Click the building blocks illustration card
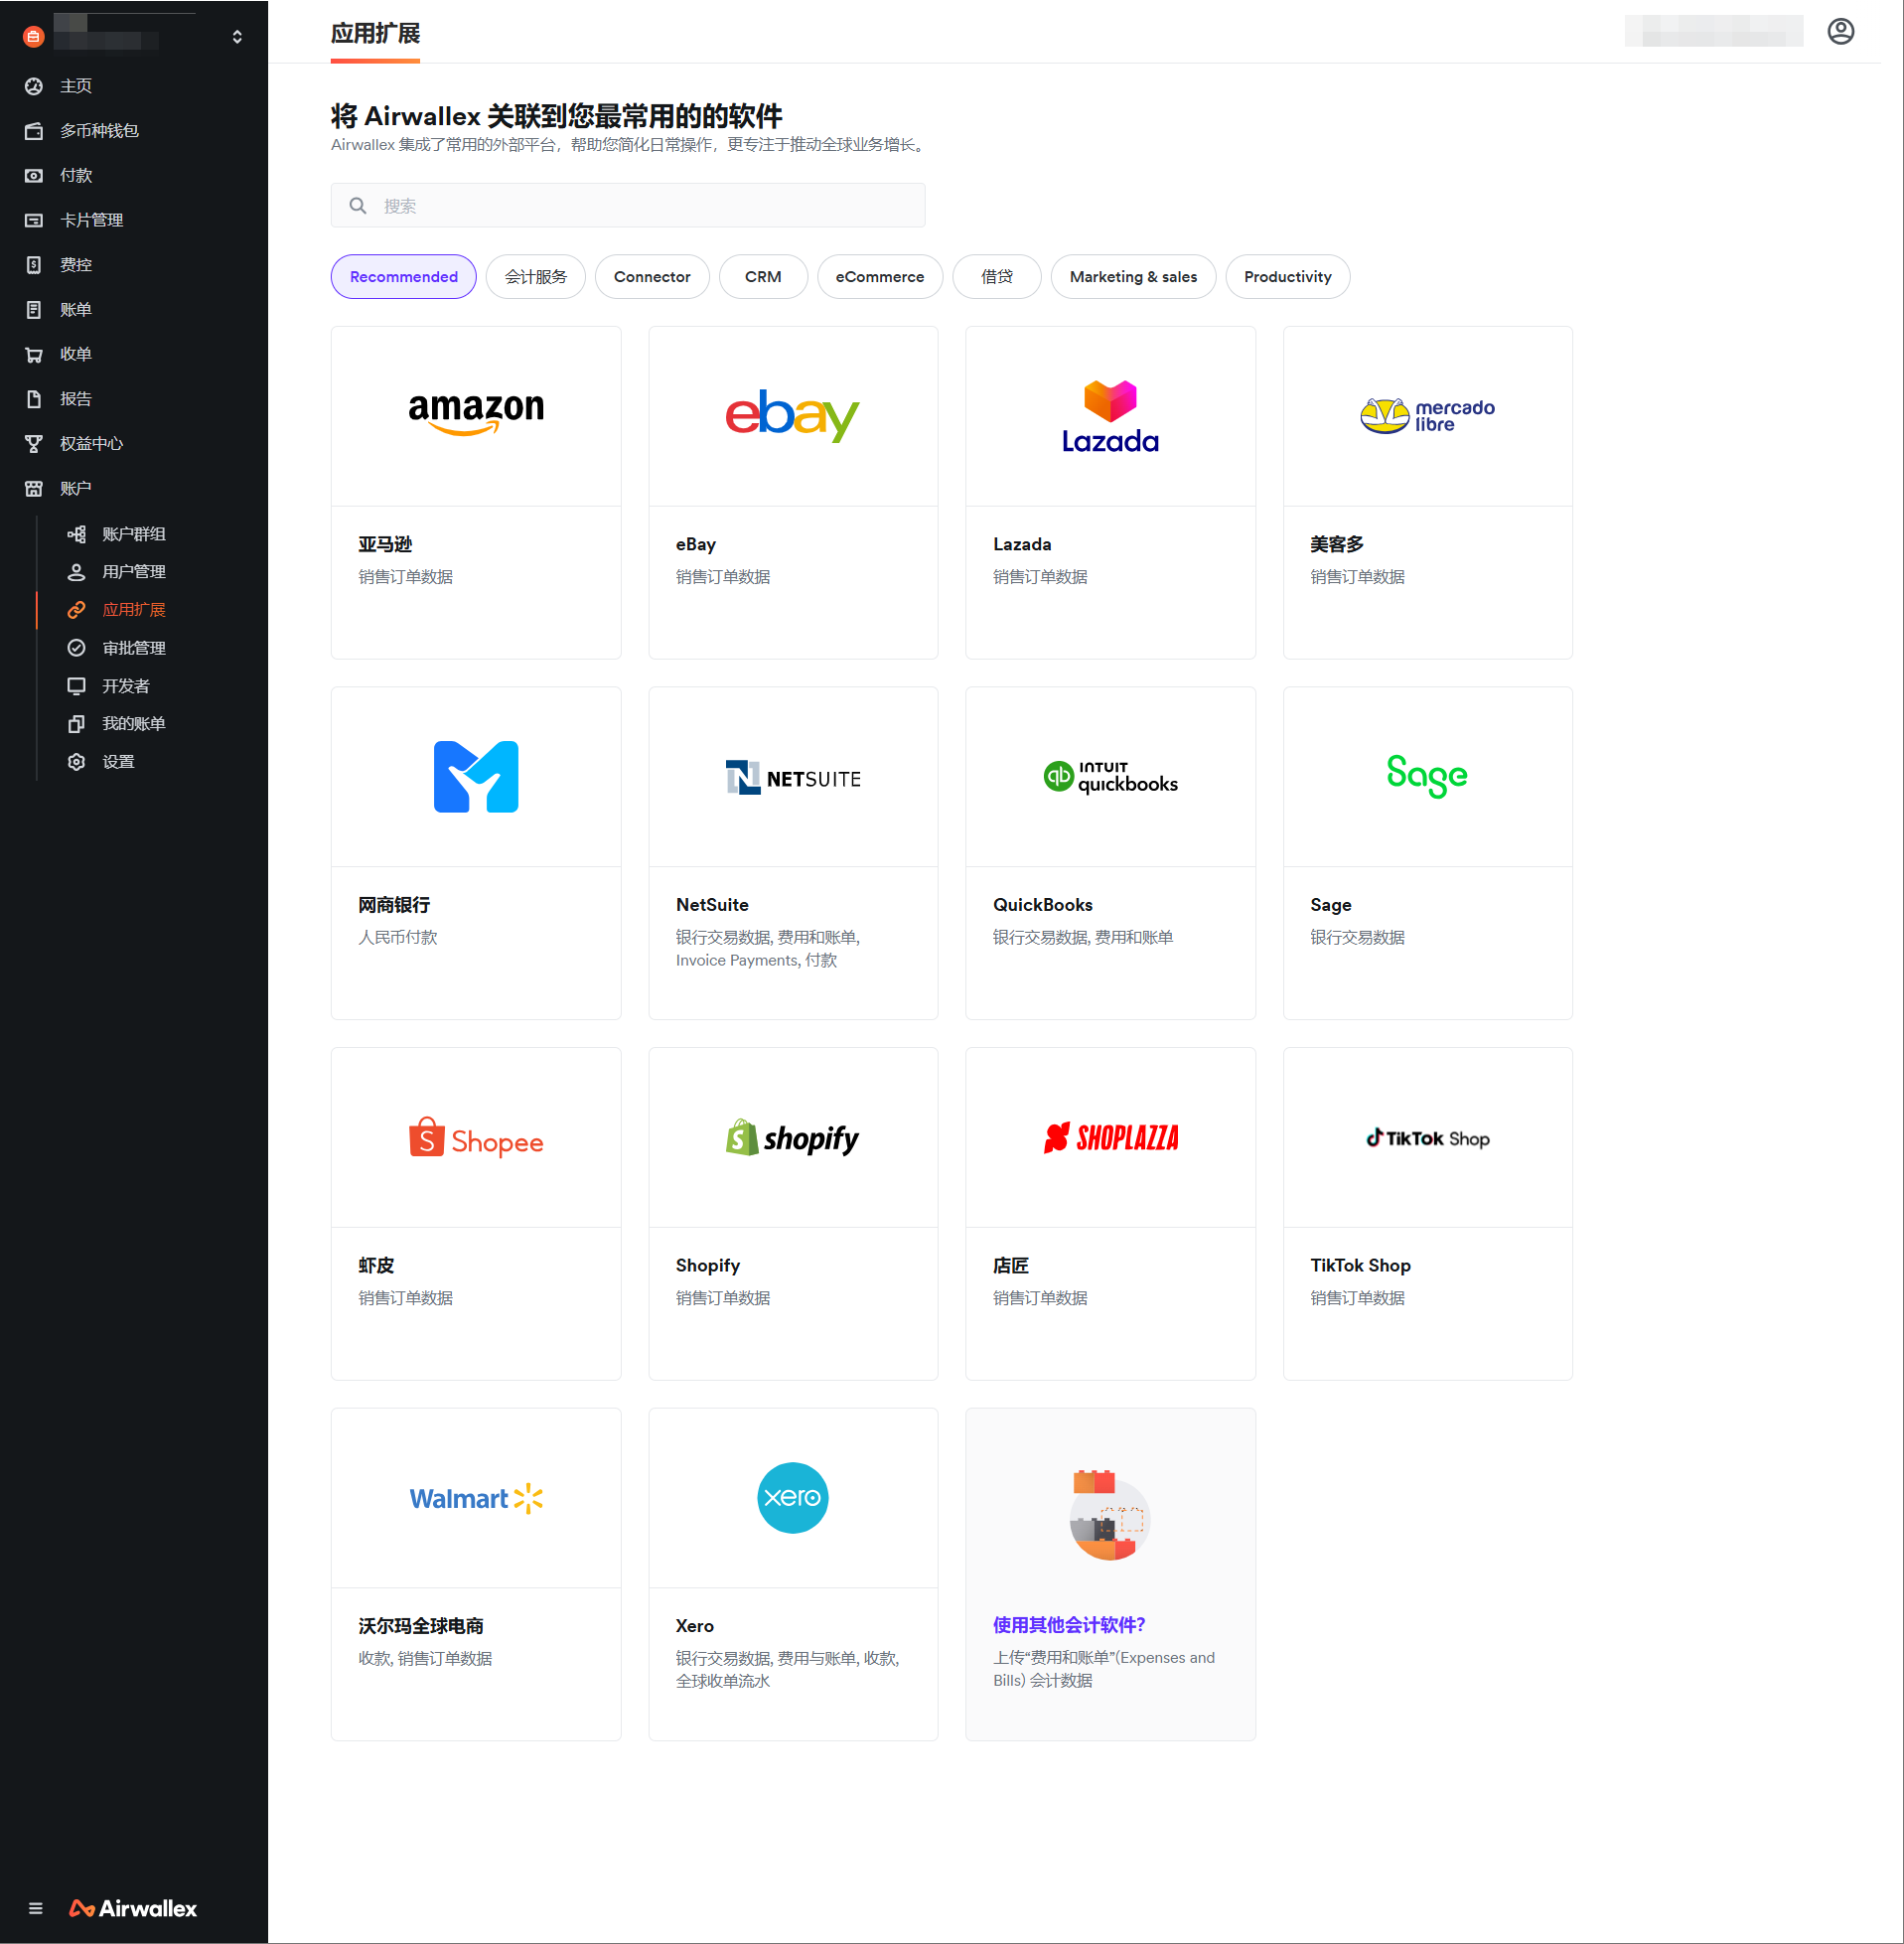Screen dimensions: 1904x1944 click(1110, 1515)
